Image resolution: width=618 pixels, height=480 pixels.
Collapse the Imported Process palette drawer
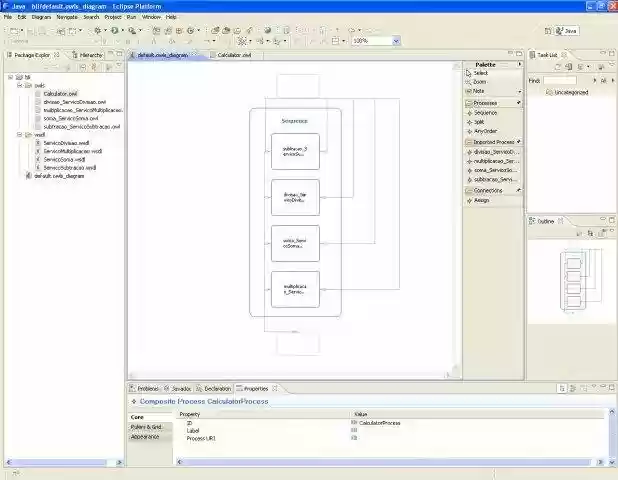[493, 142]
